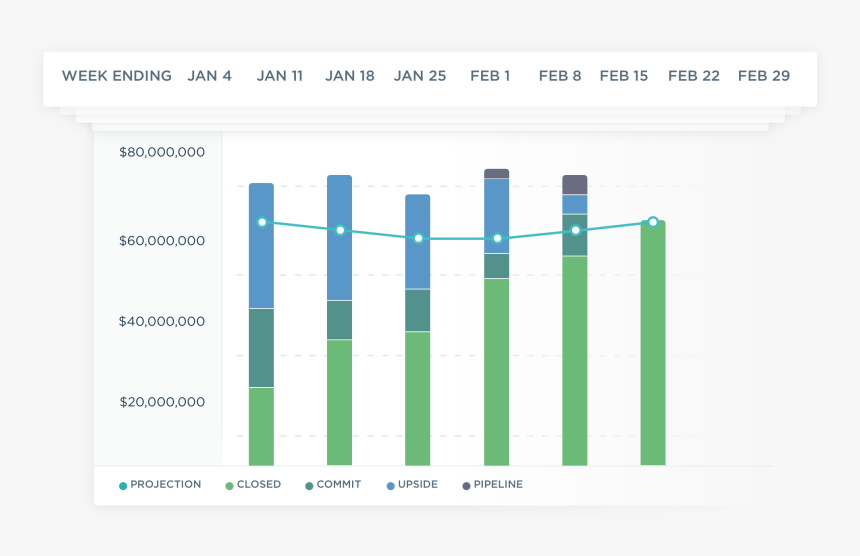This screenshot has height=556, width=860.
Task: Click the WEEK ENDING header label
Action: [117, 76]
